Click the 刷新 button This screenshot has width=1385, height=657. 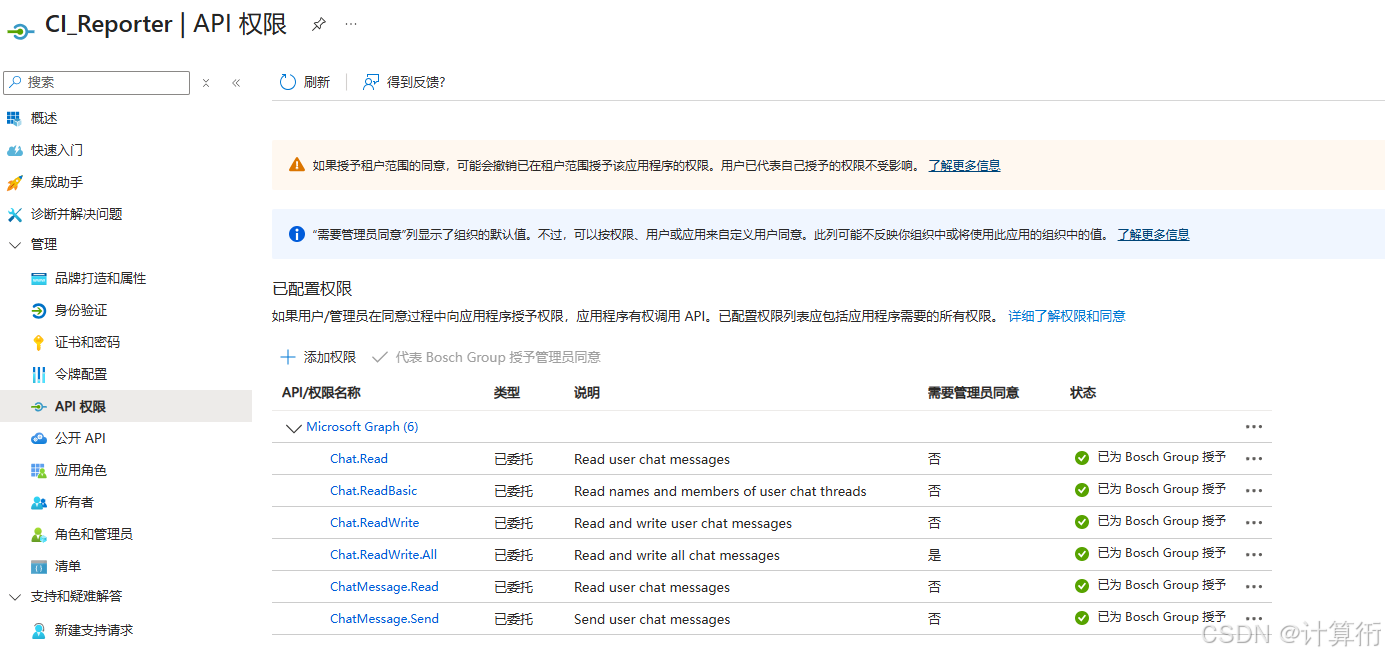click(x=305, y=82)
